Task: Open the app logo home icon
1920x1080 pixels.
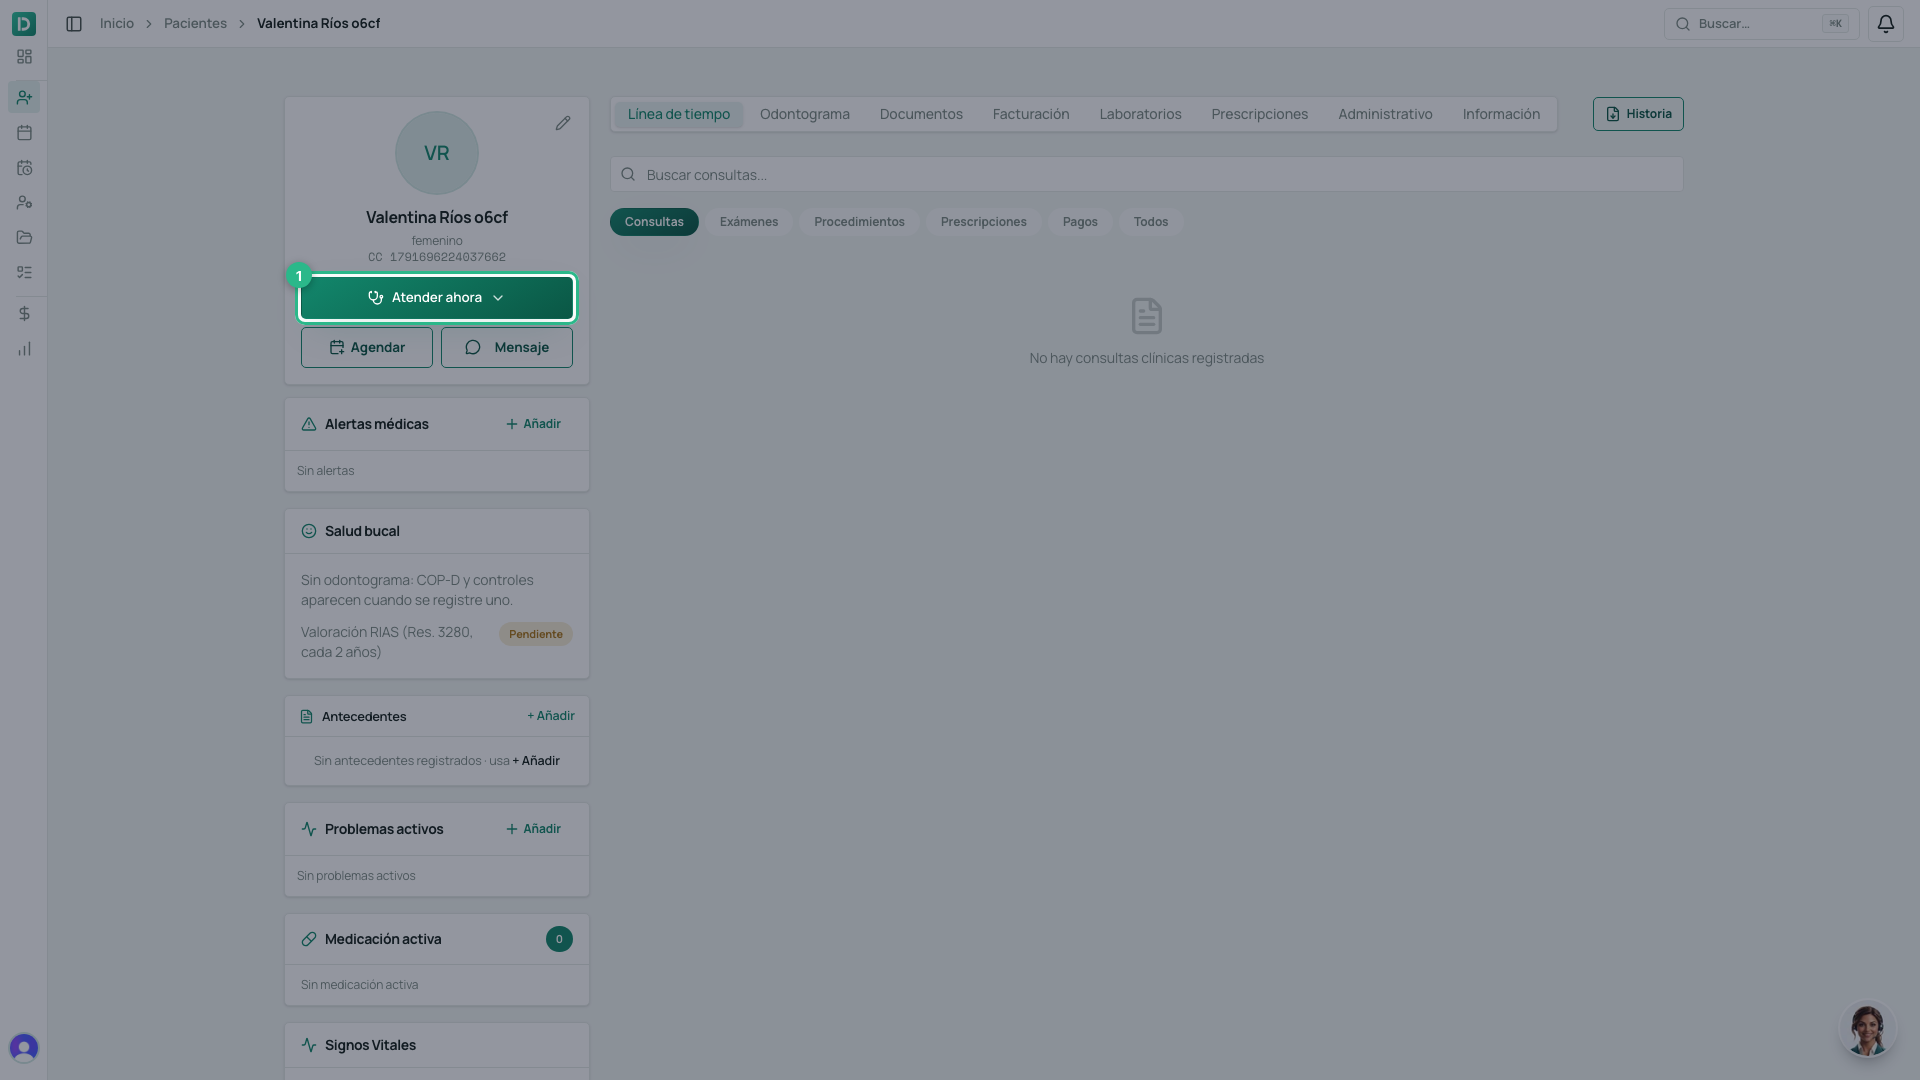Action: click(x=24, y=23)
